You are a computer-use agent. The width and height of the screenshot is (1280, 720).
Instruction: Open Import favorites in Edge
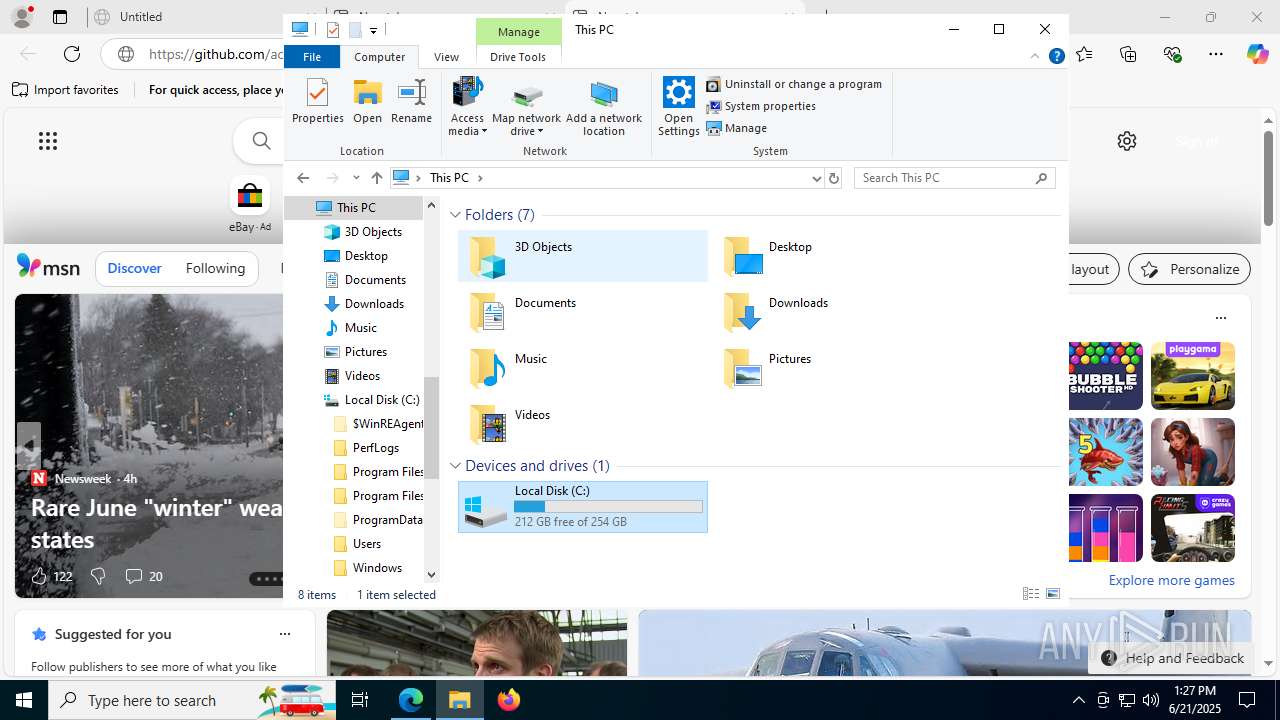[x=65, y=90]
